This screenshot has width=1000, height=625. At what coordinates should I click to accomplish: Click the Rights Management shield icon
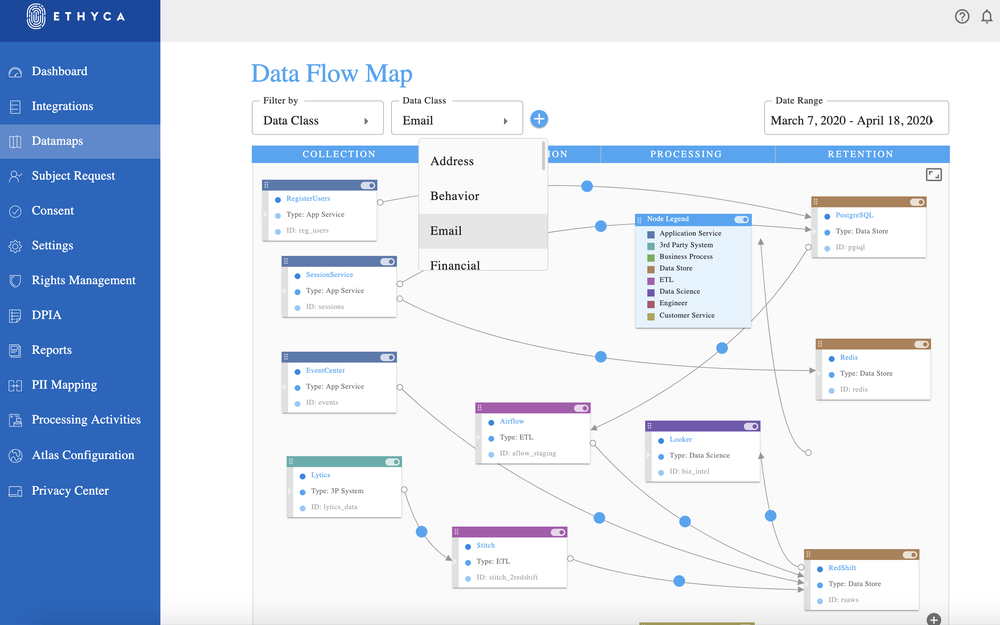(15, 281)
